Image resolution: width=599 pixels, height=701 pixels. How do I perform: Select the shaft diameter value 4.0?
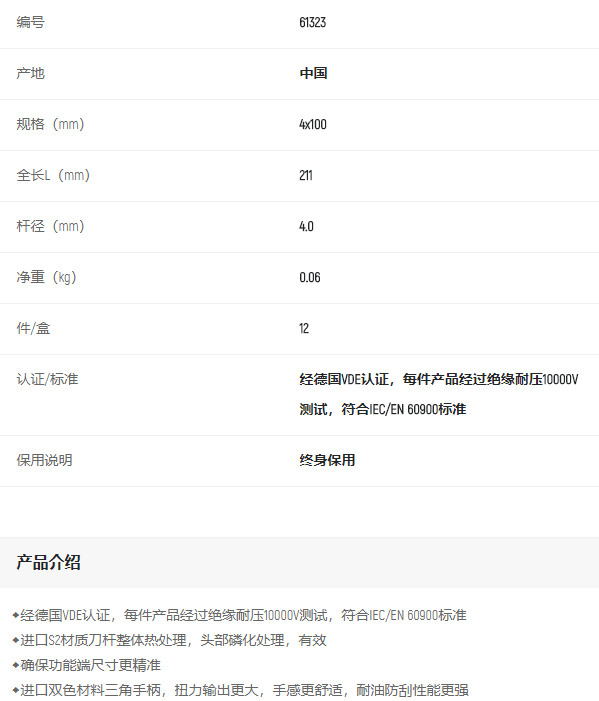306,226
